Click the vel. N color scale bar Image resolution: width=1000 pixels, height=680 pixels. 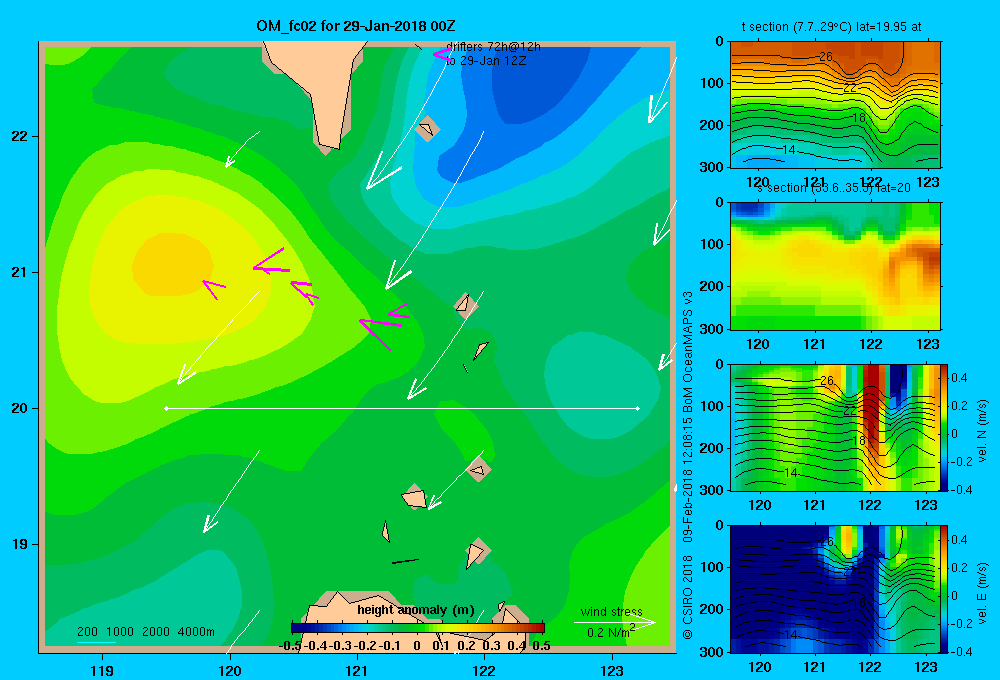click(945, 427)
